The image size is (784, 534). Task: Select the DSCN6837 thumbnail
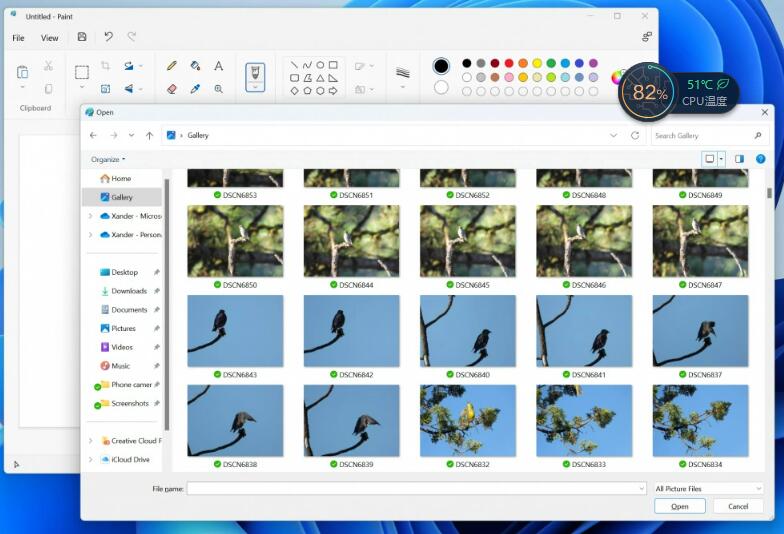(x=700, y=331)
